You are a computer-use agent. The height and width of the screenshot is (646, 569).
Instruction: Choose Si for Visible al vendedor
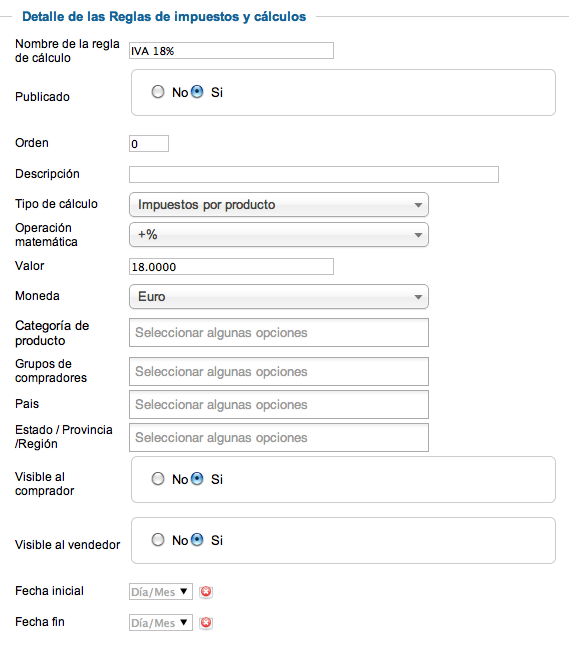pos(197,540)
